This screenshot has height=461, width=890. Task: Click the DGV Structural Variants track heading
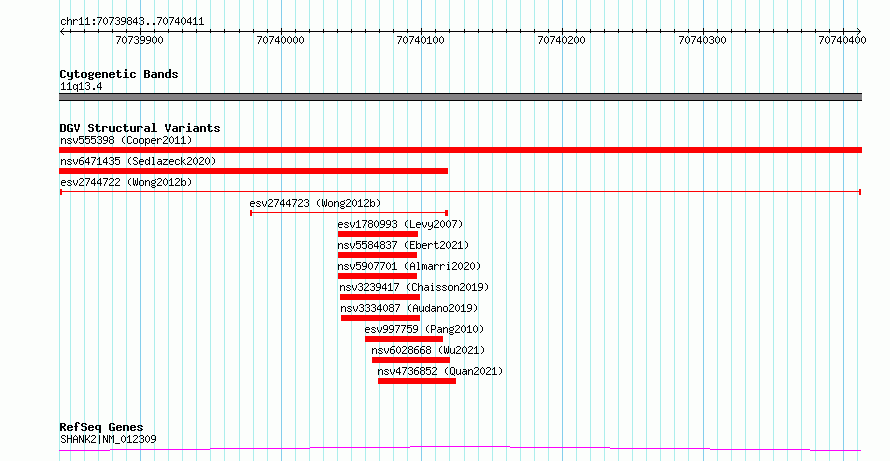pos(140,128)
